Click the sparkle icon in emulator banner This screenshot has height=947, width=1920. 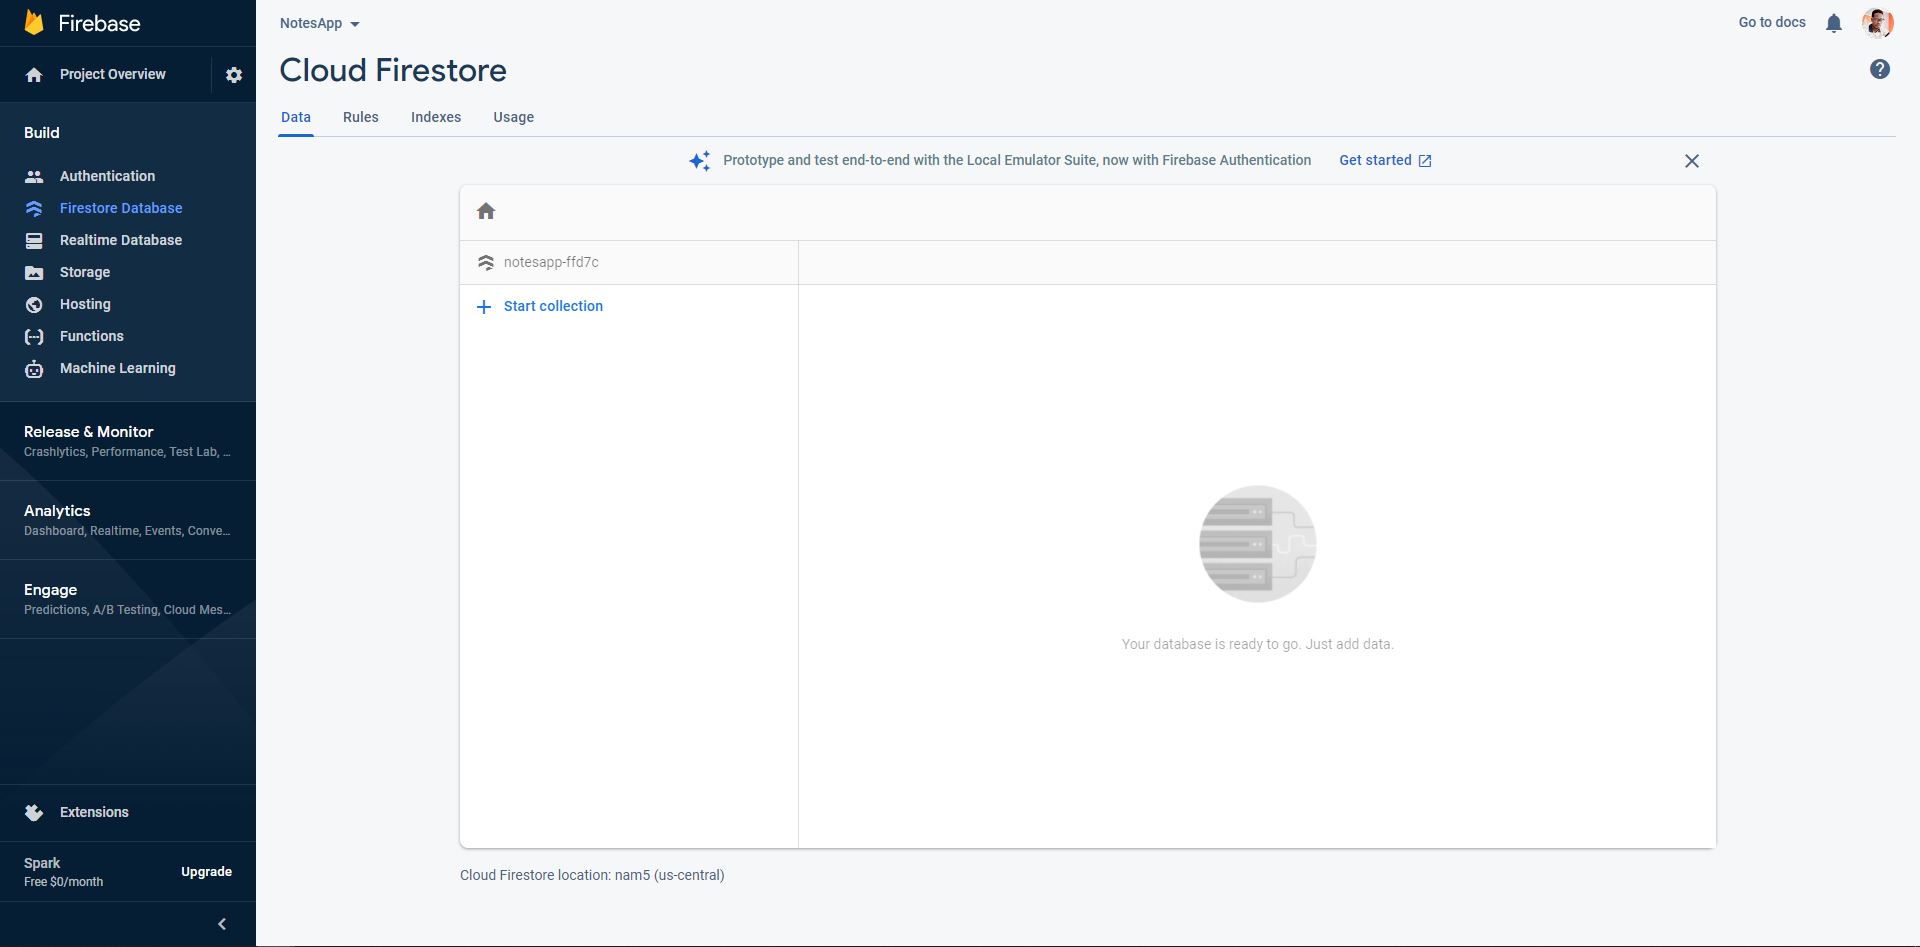700,160
